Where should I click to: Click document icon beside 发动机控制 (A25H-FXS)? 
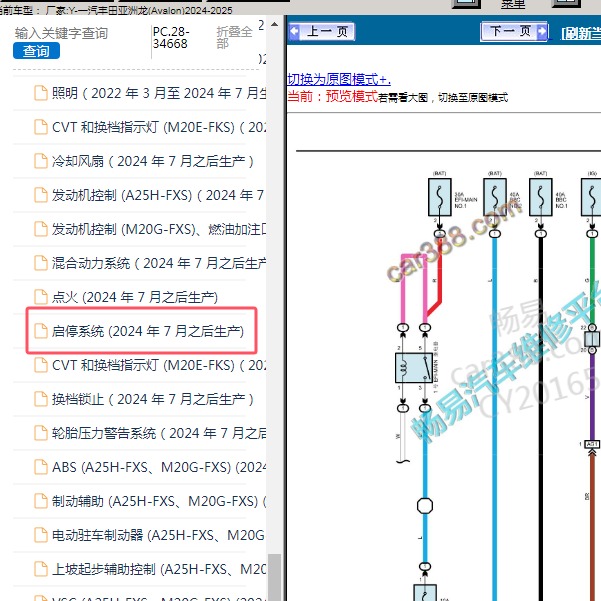[41, 195]
